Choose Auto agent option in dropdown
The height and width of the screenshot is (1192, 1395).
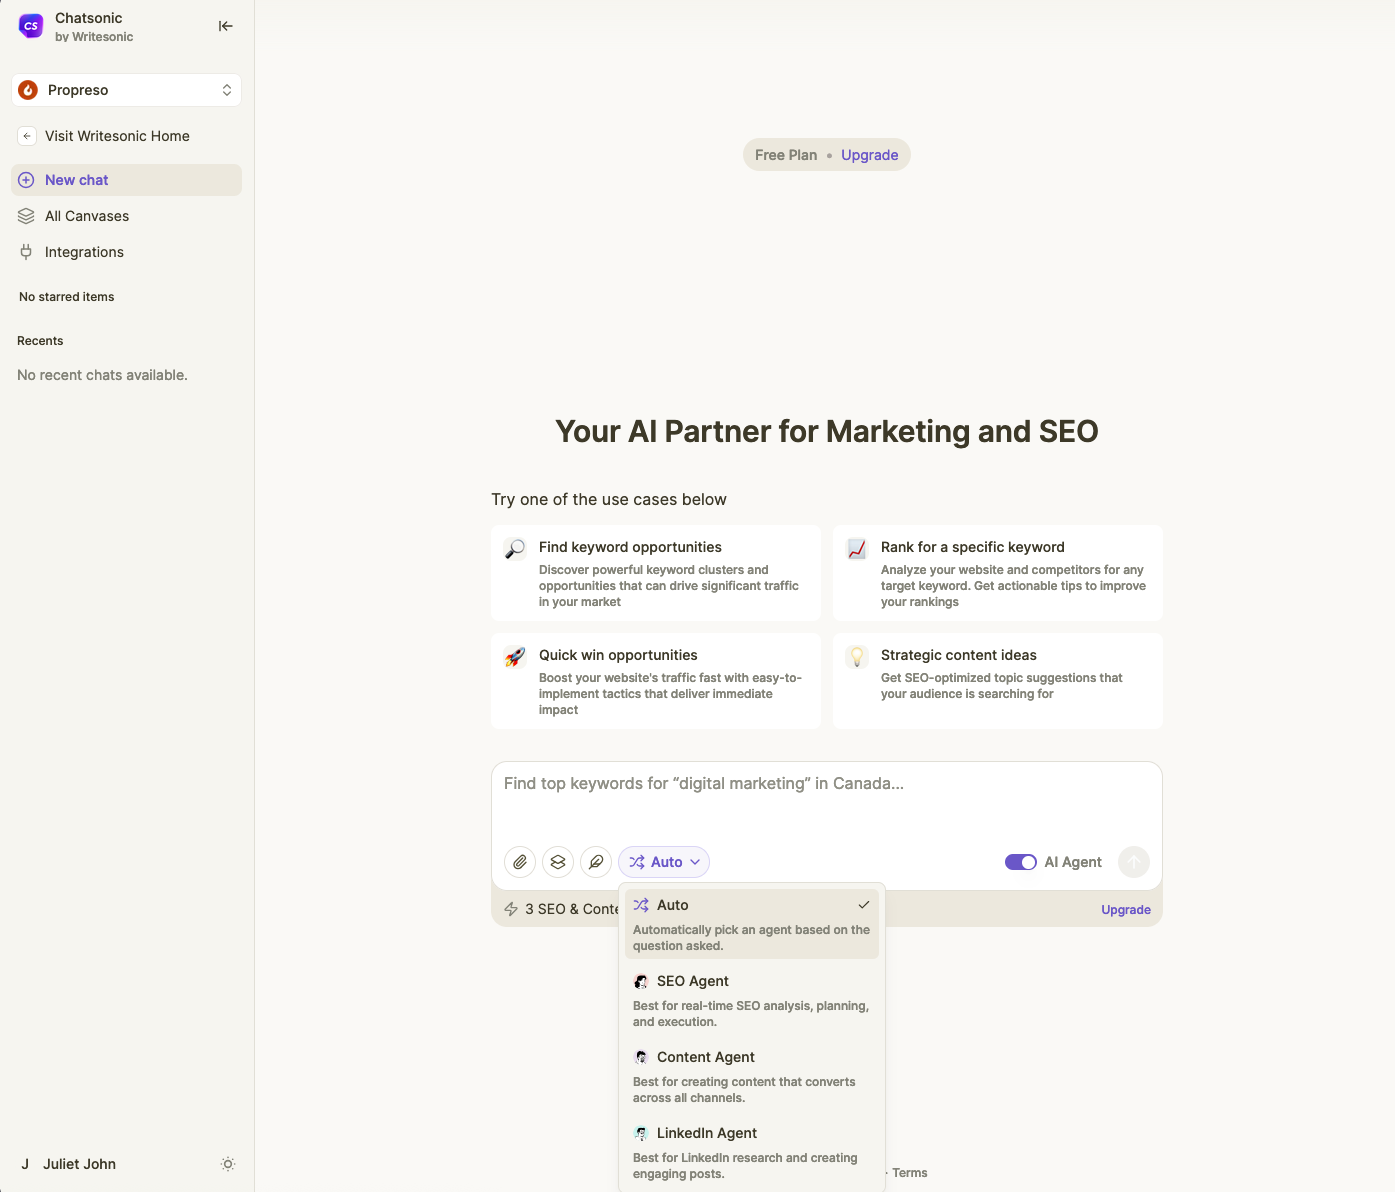click(752, 924)
